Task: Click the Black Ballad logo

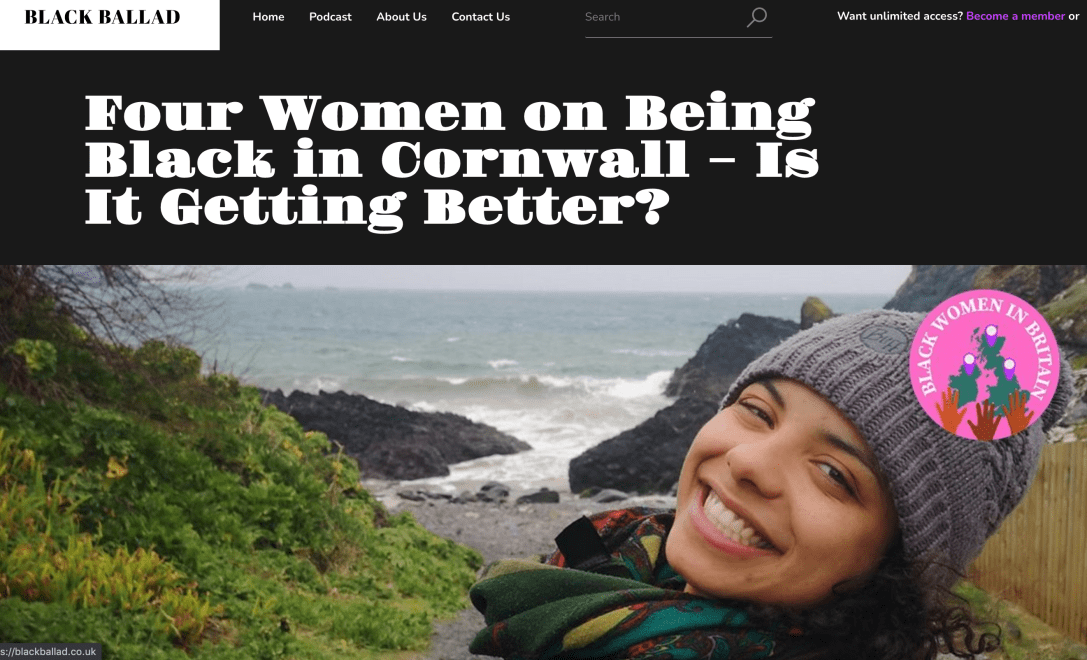Action: (x=103, y=17)
